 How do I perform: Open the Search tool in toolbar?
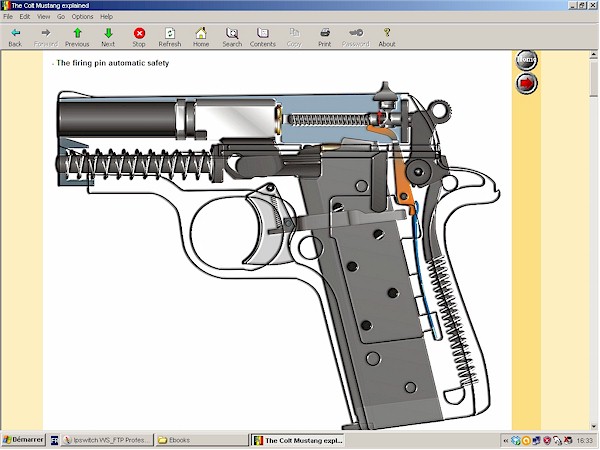(232, 38)
